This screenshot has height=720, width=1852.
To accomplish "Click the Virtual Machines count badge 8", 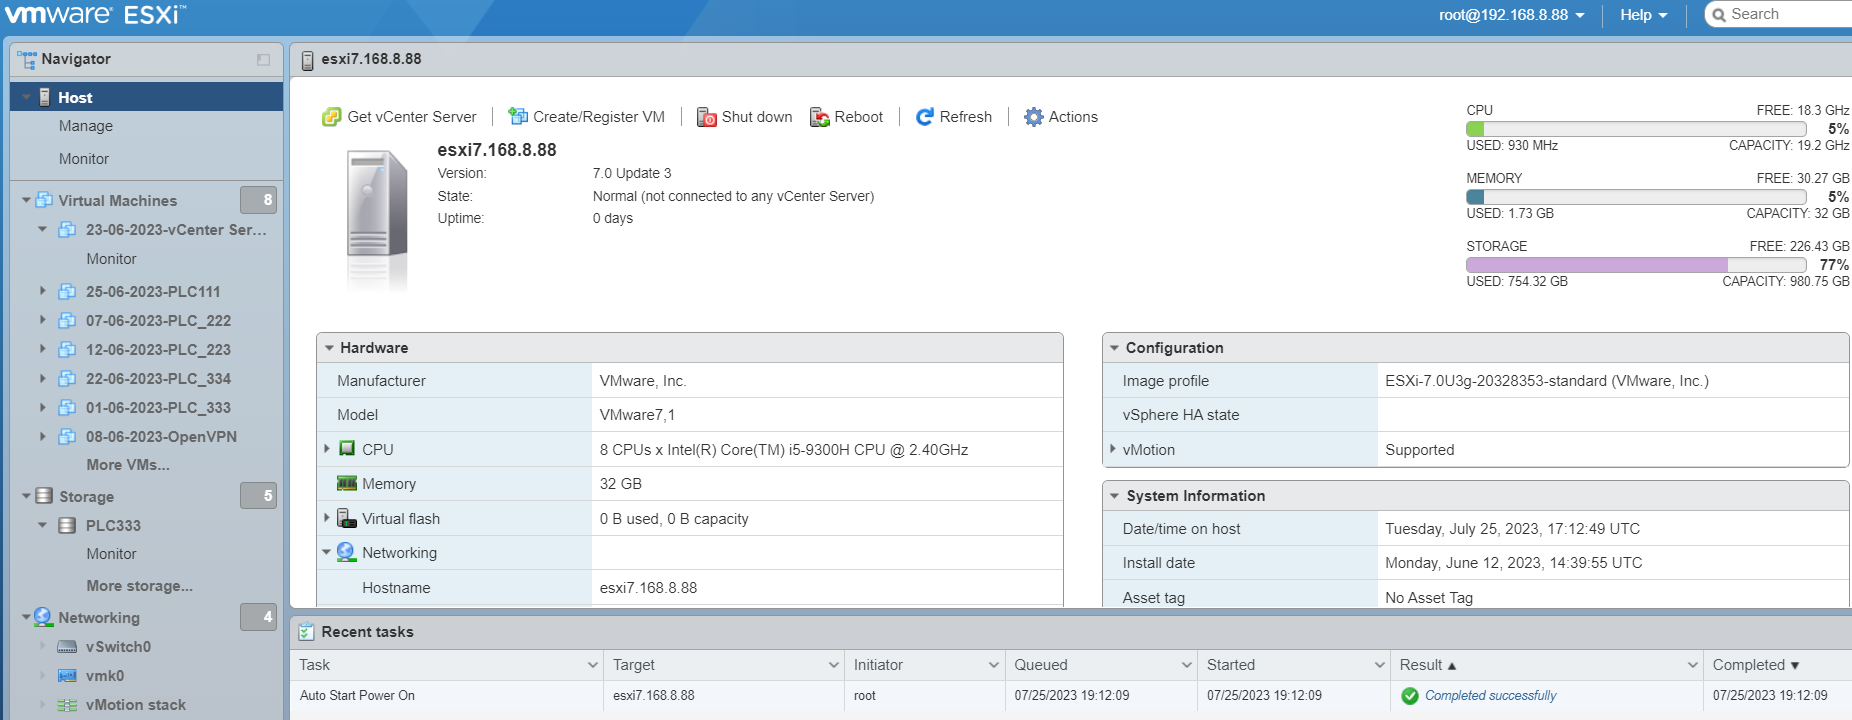I will point(258,200).
